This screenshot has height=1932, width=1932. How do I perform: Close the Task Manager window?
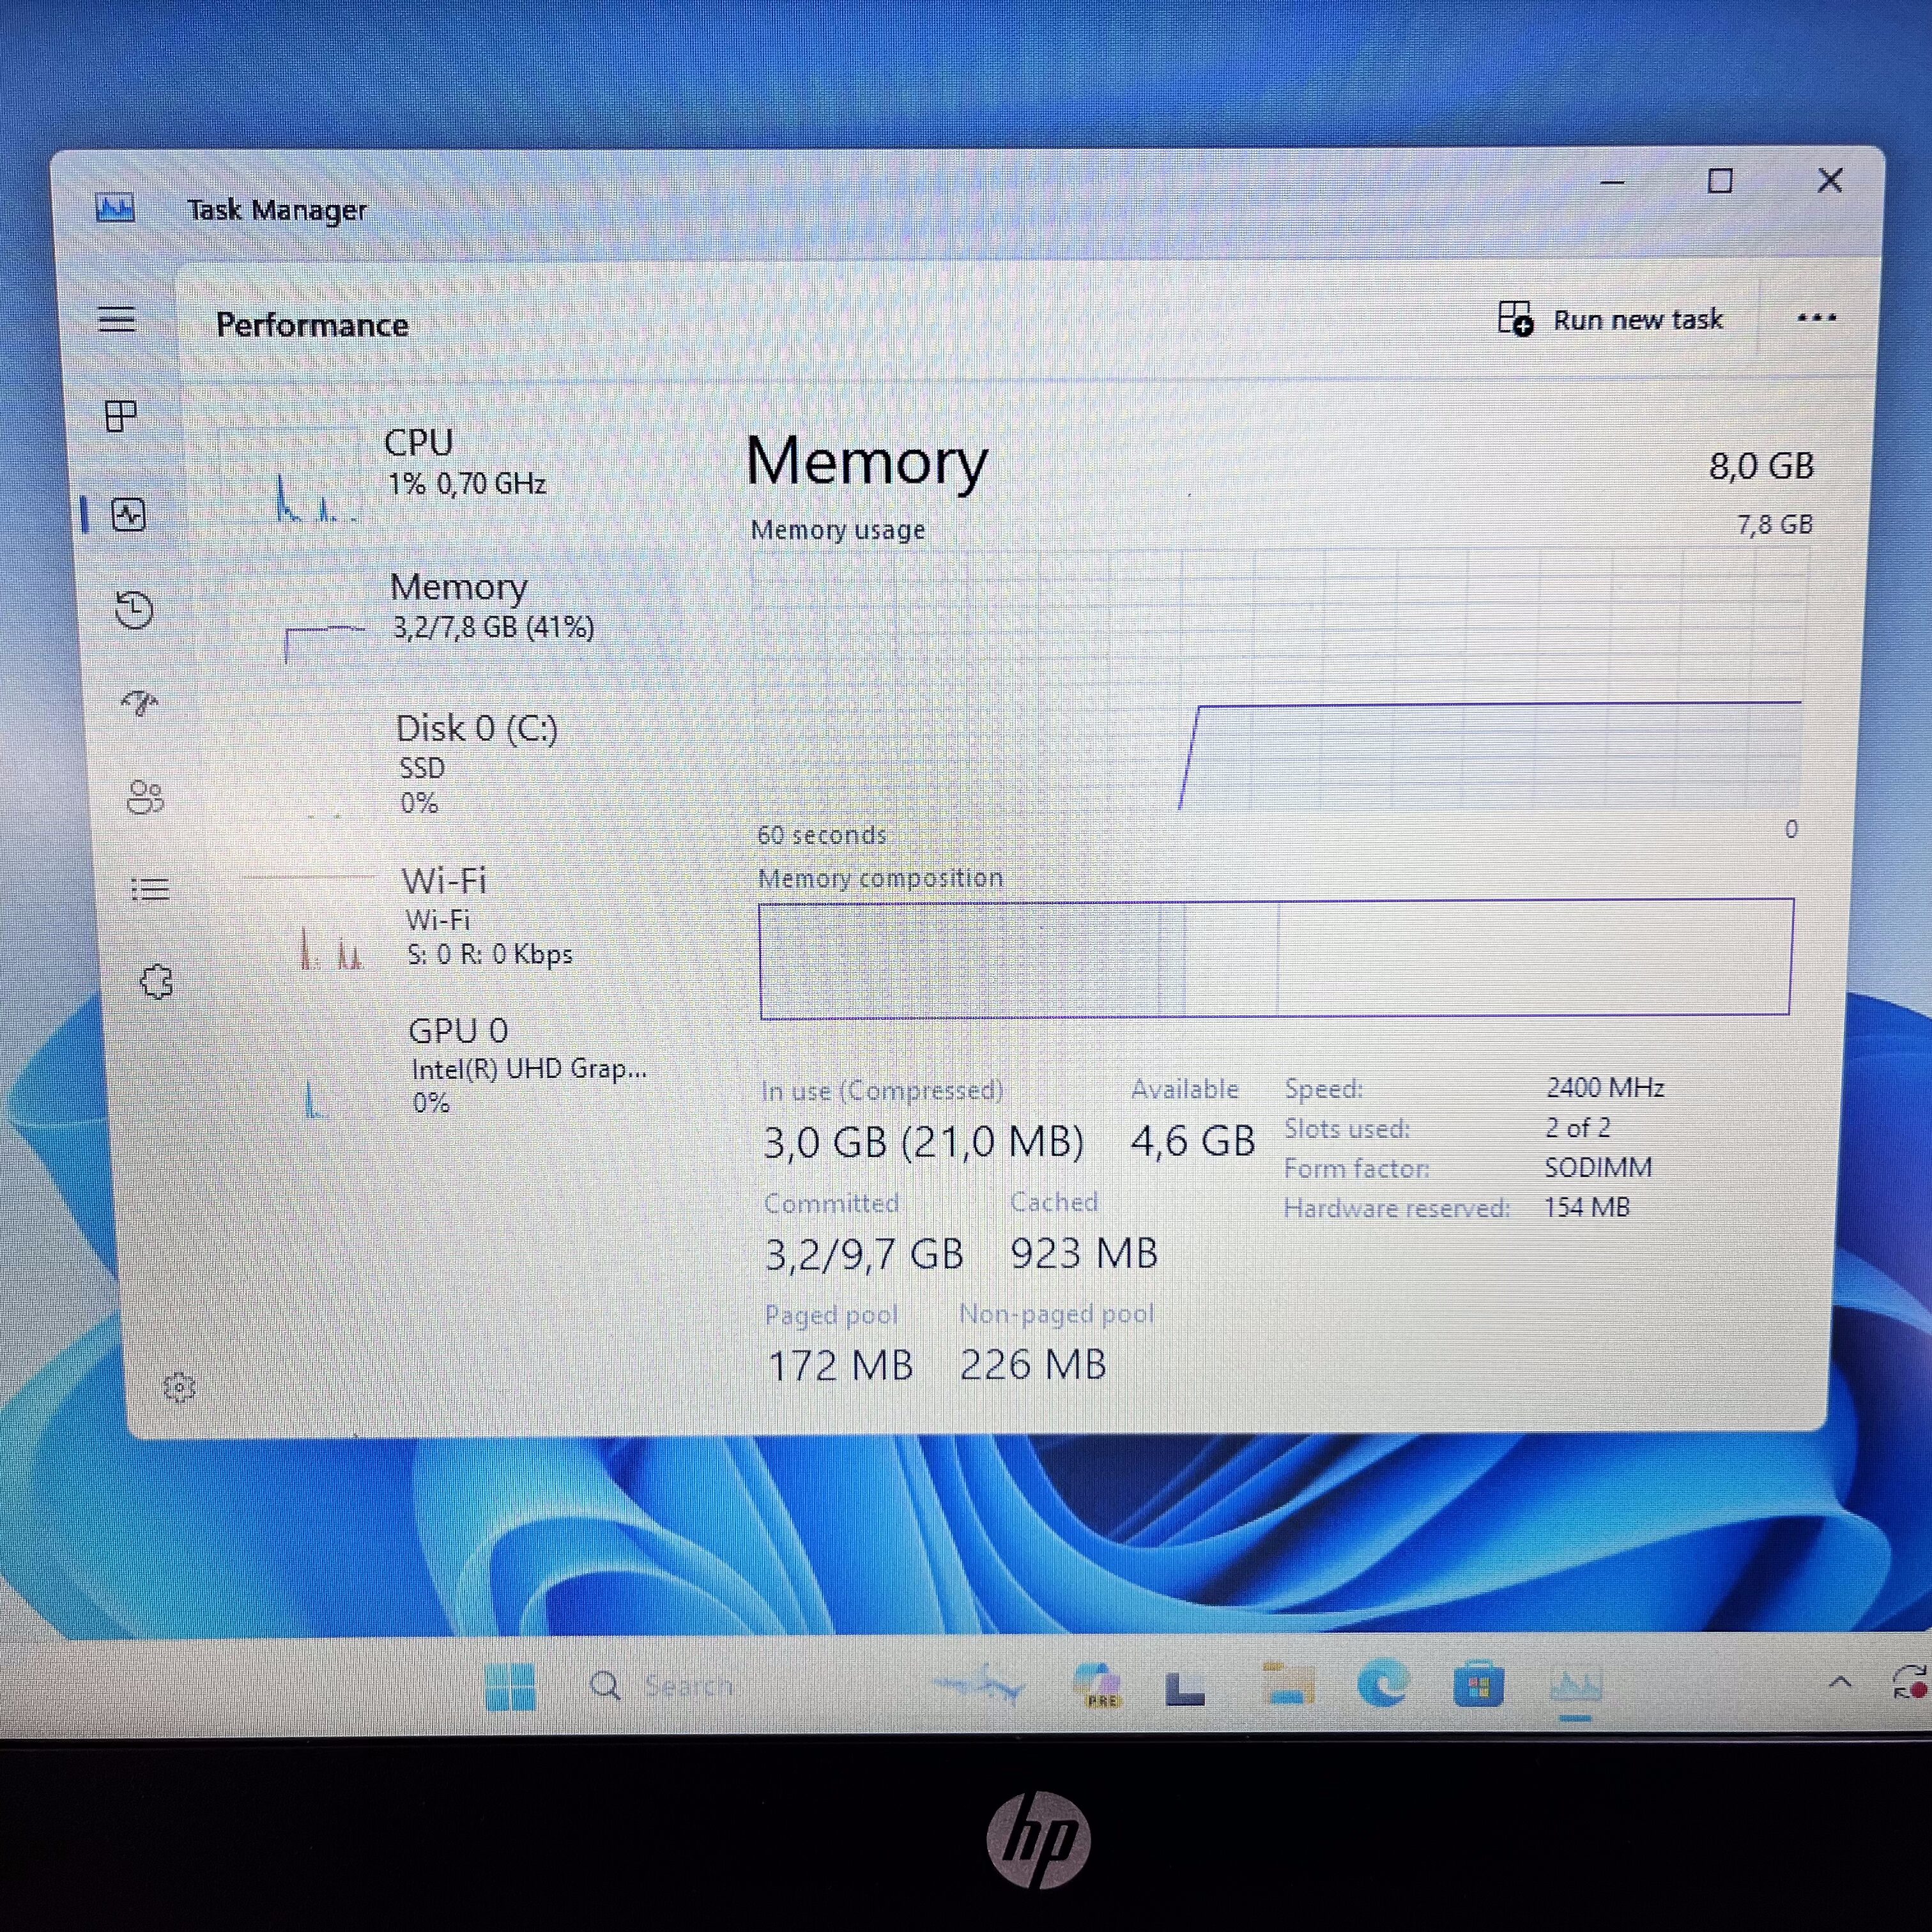(x=1829, y=180)
